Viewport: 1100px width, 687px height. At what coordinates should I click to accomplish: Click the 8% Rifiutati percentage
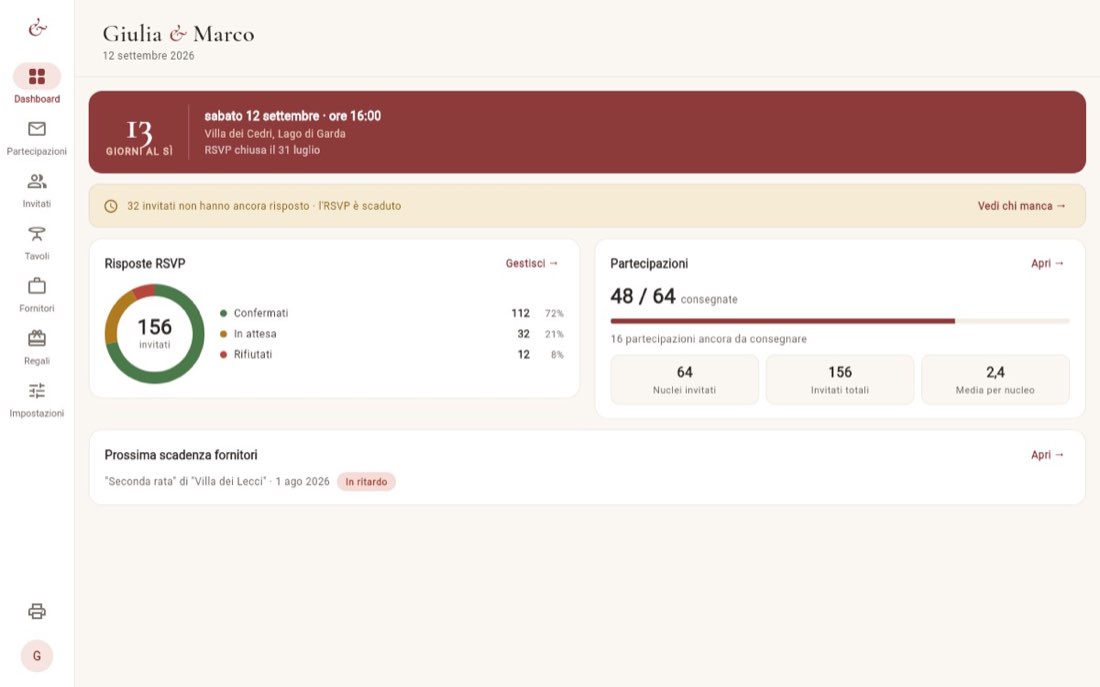click(557, 355)
